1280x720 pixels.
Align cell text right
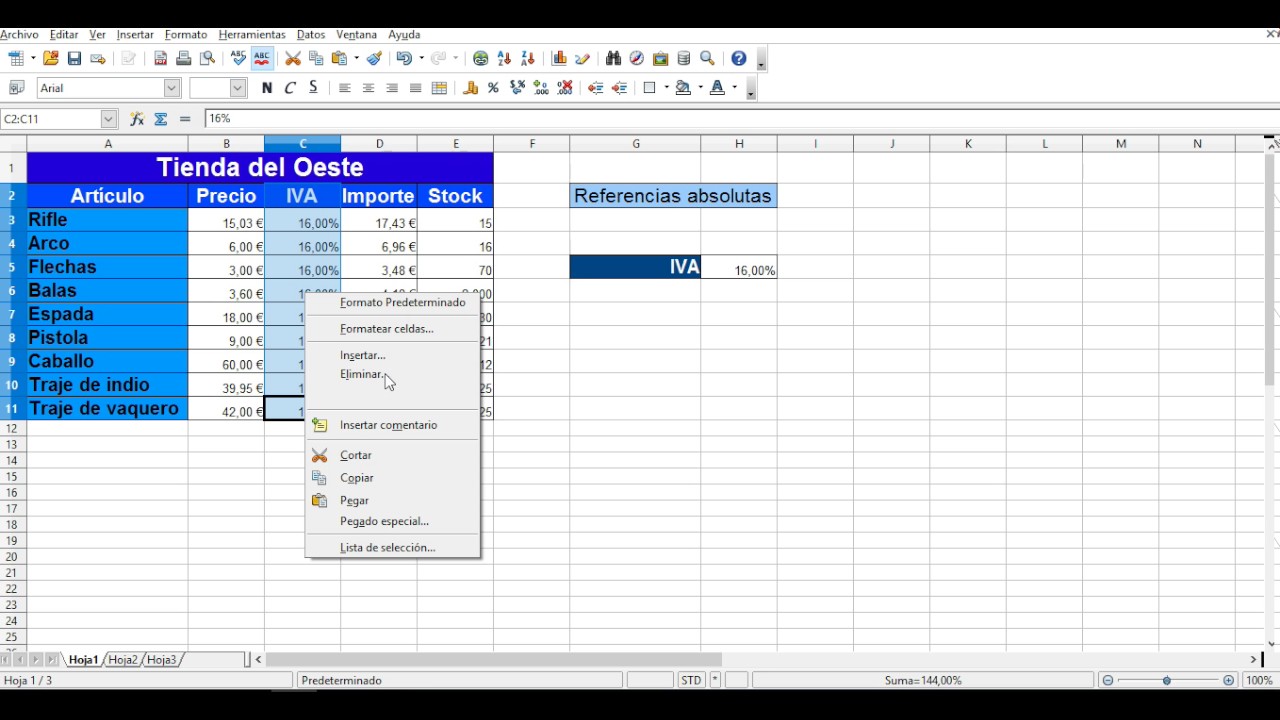pos(392,88)
